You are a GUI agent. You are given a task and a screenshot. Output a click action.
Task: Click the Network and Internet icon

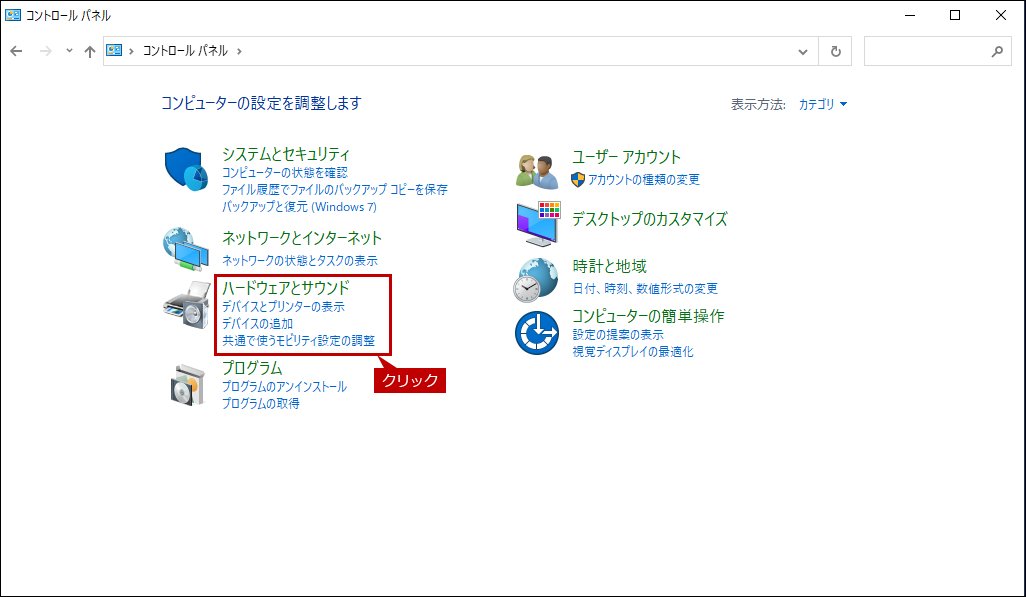point(185,248)
